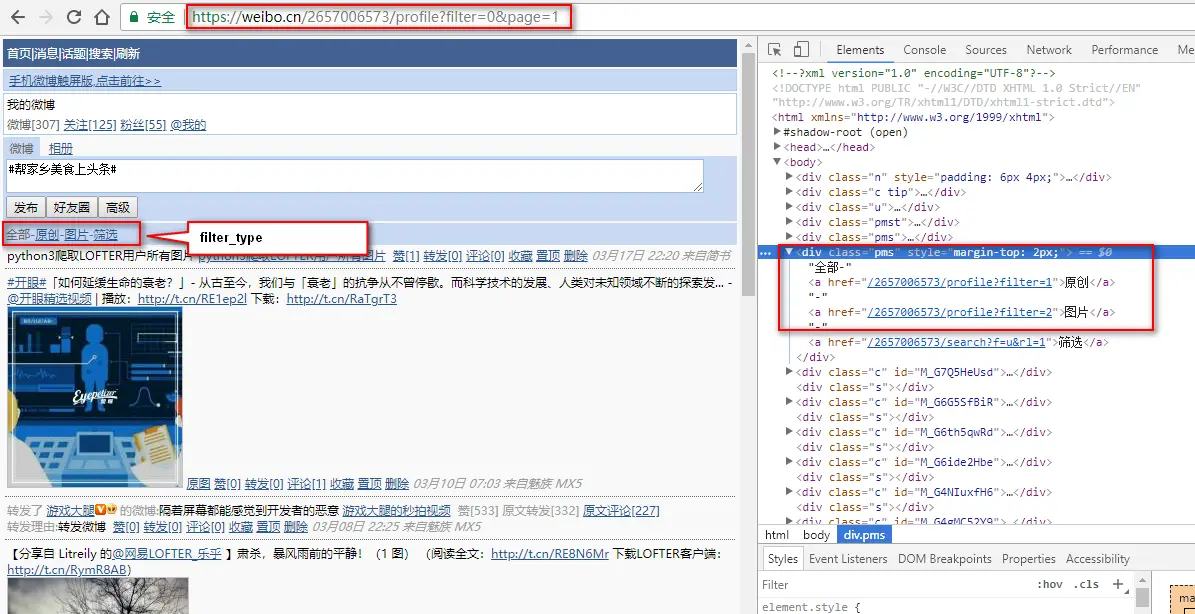The height and width of the screenshot is (614, 1195).
Task: Collapse selected div class="pms" margin-top node
Action: click(790, 252)
